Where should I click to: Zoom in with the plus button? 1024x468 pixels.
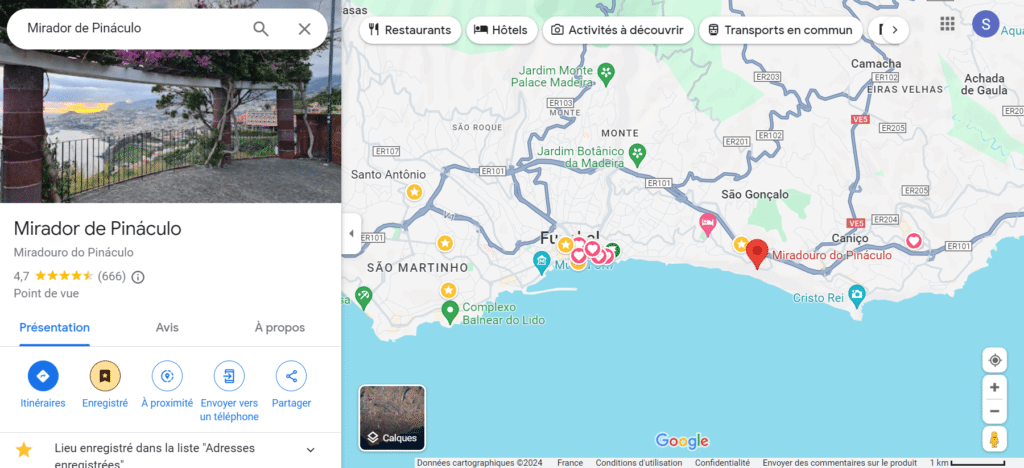tap(995, 388)
